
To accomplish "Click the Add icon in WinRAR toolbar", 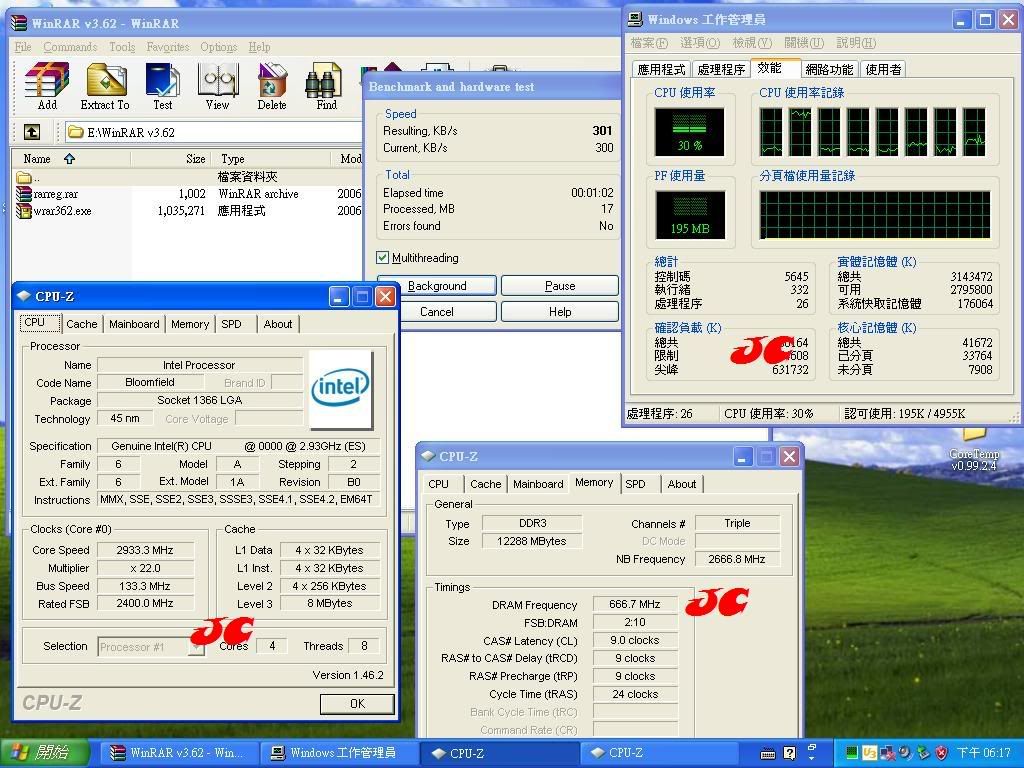I will pos(47,81).
